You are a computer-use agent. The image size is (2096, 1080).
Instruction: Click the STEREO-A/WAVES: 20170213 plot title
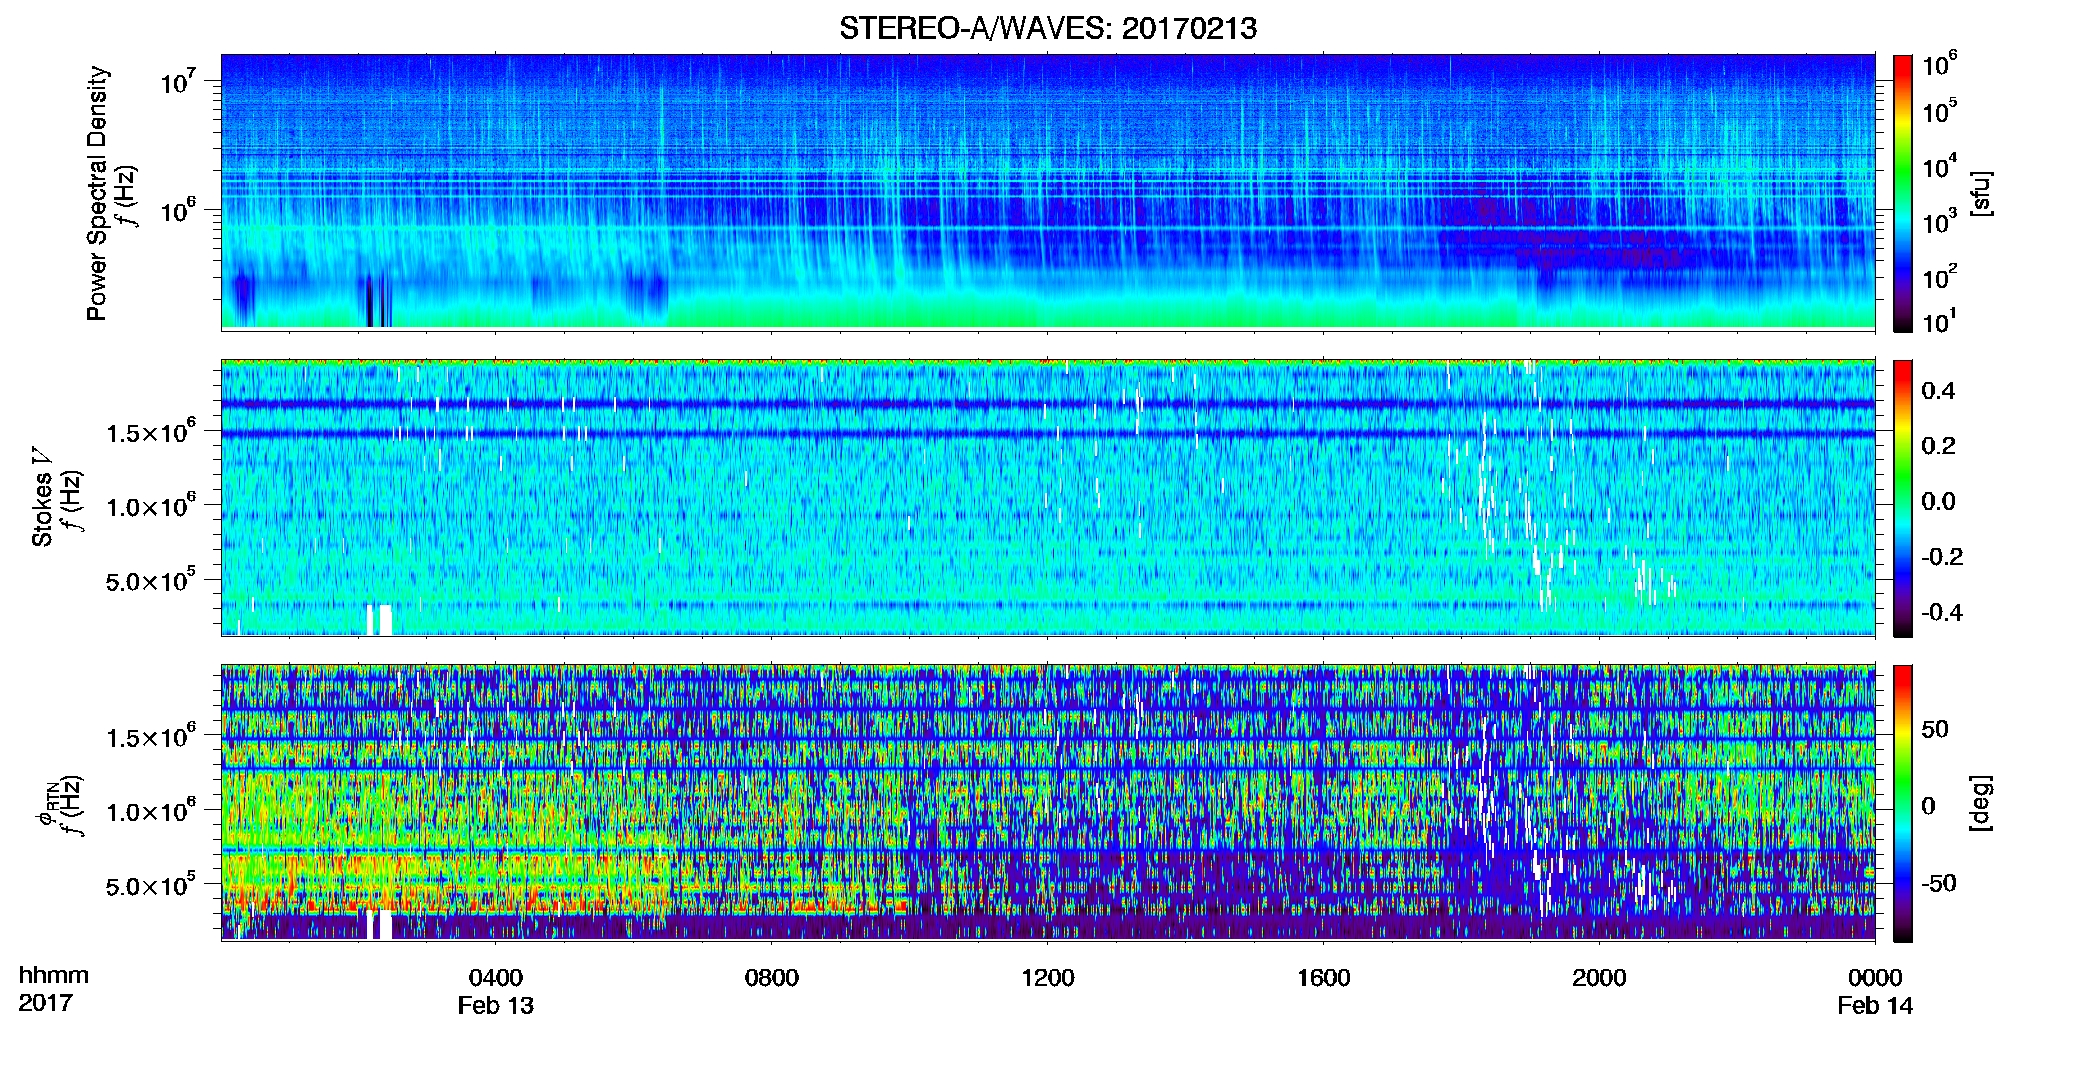[1048, 28]
